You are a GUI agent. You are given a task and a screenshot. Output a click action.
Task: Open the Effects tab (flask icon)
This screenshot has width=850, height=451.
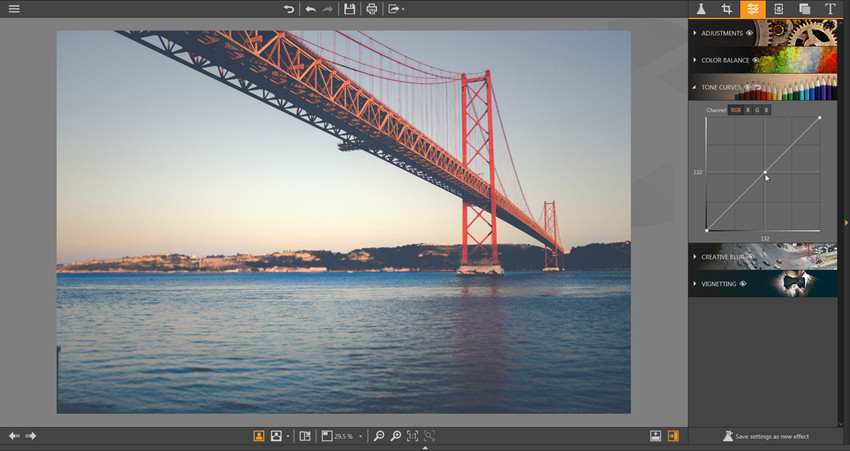701,9
